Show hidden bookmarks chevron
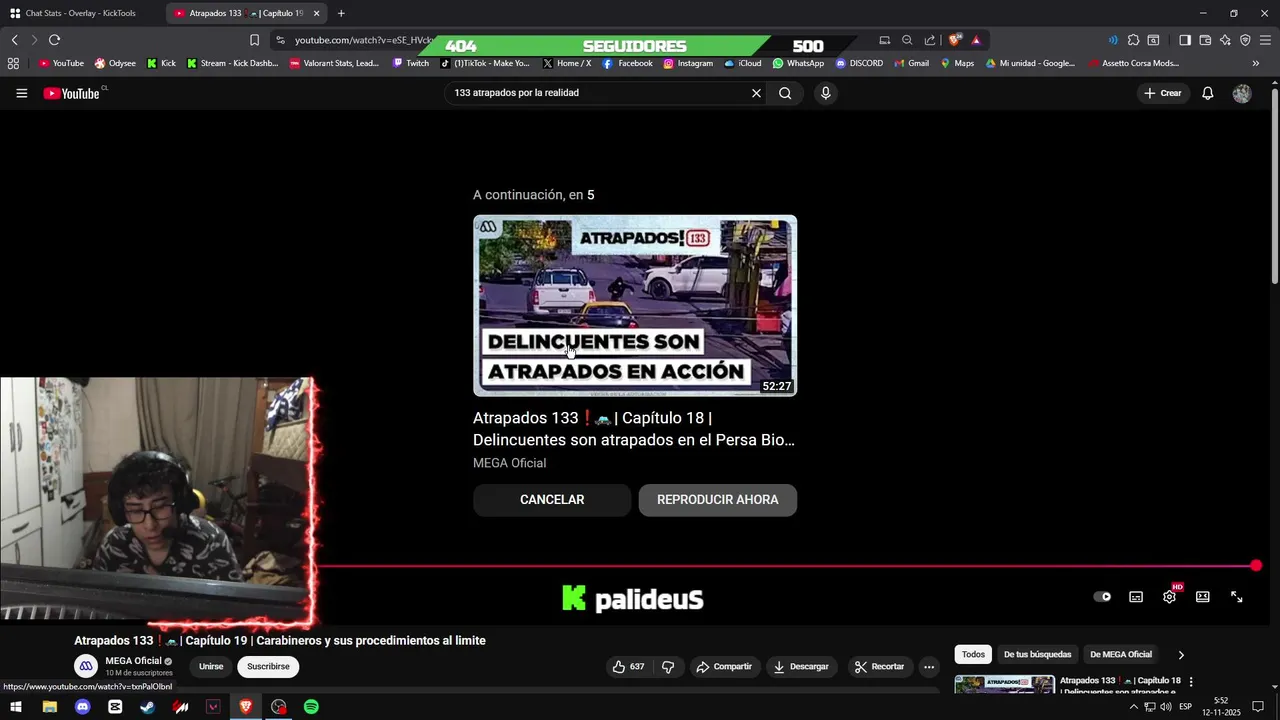Screen dimensions: 1280x720 pos(1256,63)
